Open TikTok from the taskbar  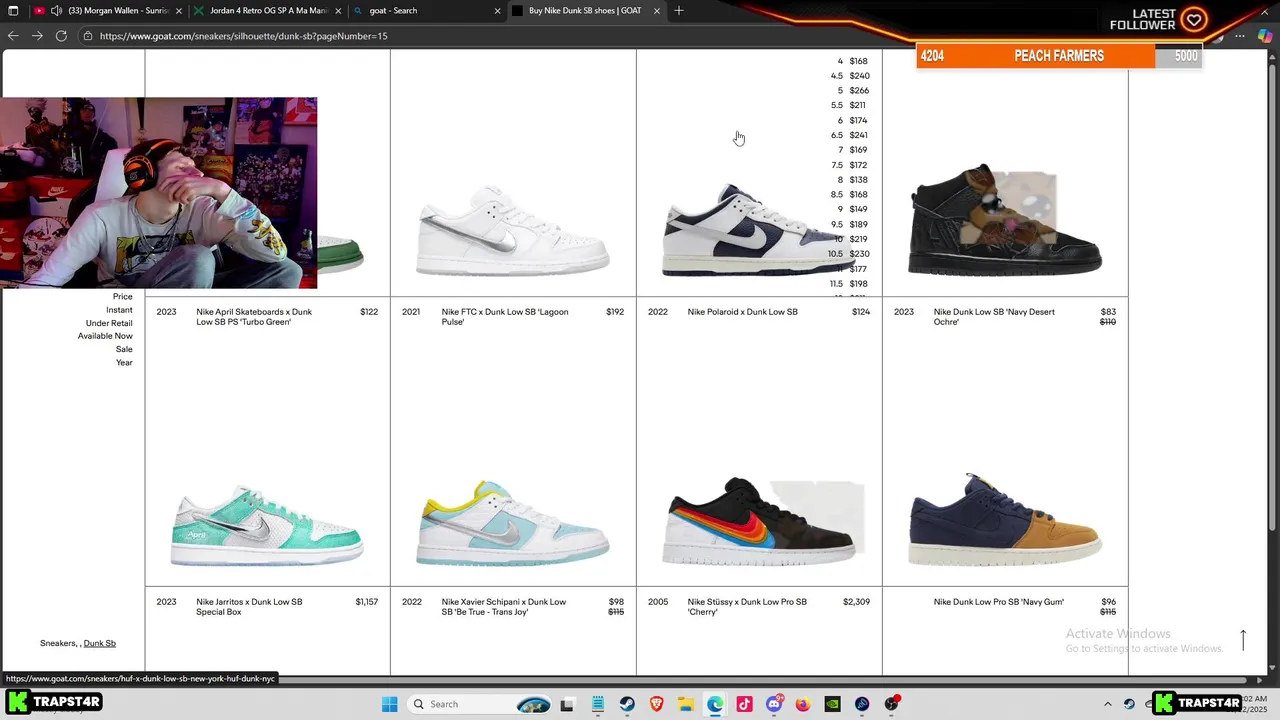744,704
